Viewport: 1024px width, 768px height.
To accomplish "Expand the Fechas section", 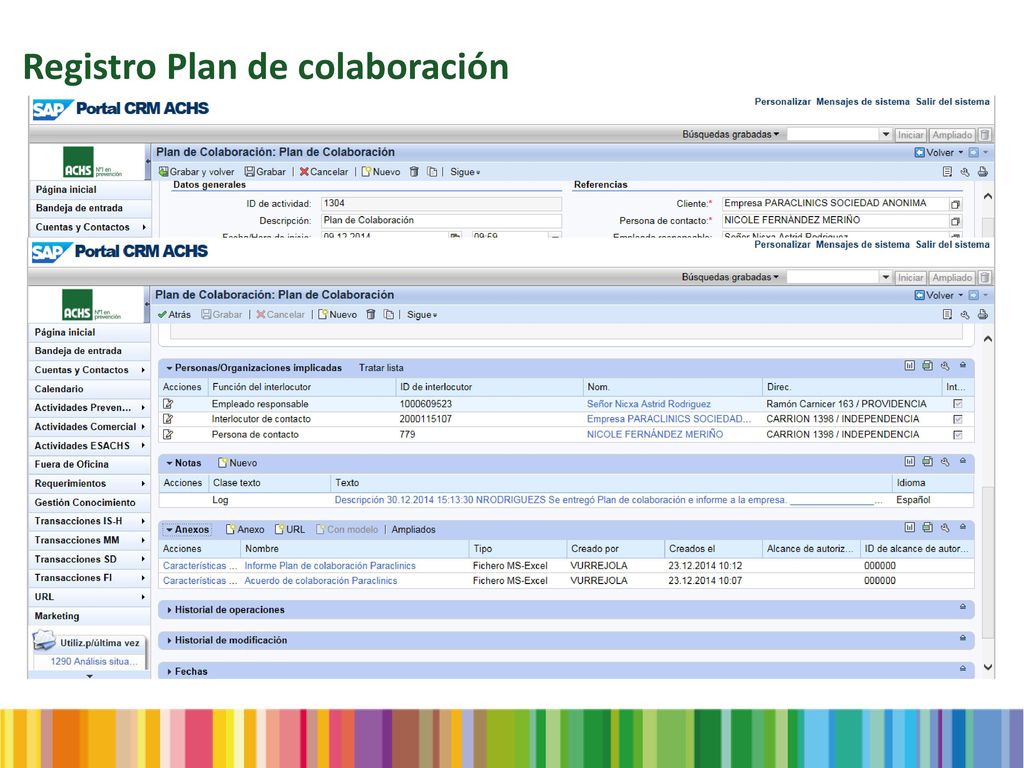I will [170, 671].
